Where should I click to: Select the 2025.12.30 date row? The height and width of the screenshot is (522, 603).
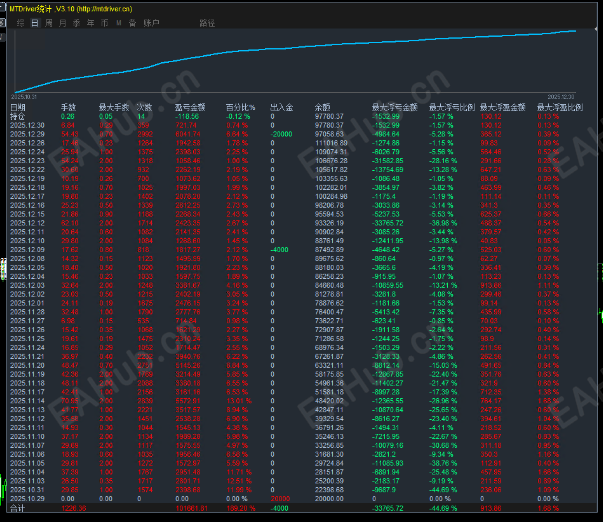coord(27,125)
